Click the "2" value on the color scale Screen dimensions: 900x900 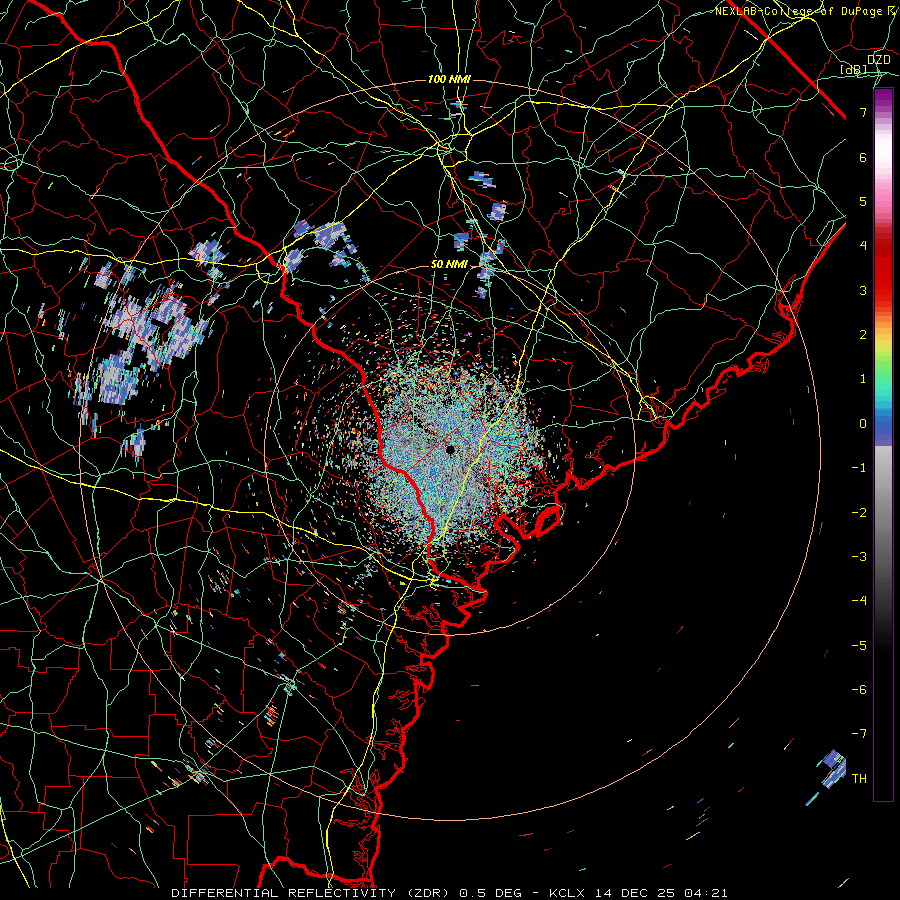(863, 335)
